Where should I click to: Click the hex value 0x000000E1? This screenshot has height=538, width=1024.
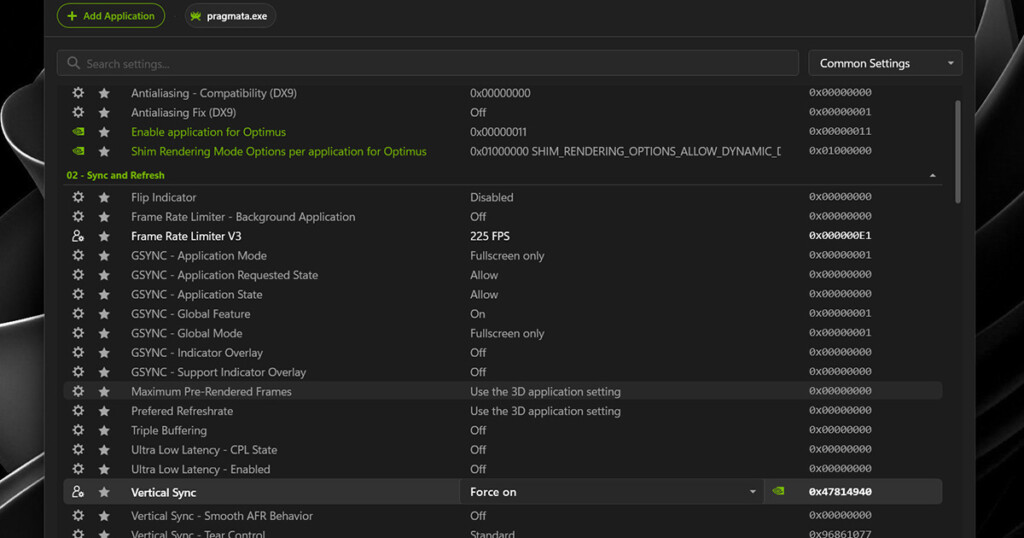point(840,236)
